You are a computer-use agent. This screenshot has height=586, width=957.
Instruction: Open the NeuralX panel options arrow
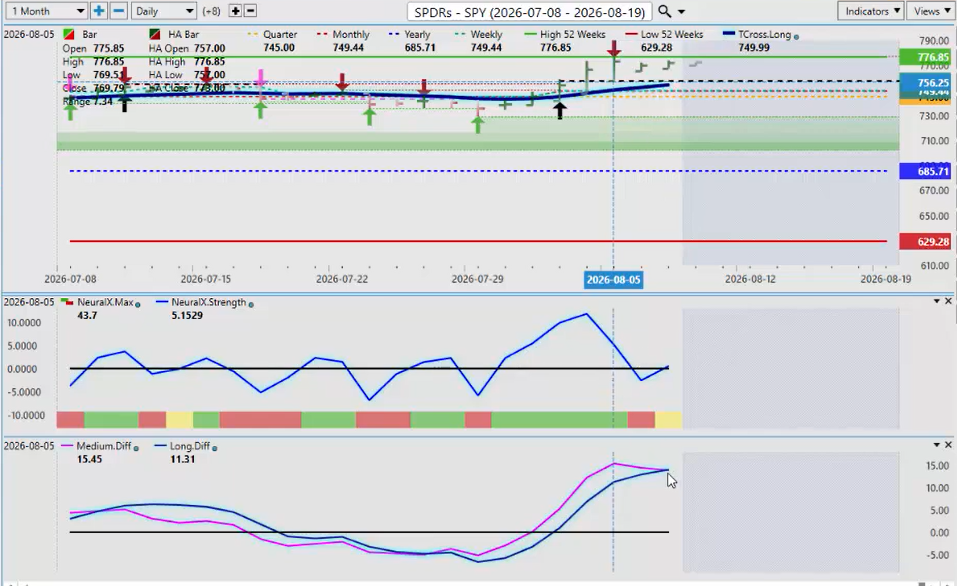[937, 301]
